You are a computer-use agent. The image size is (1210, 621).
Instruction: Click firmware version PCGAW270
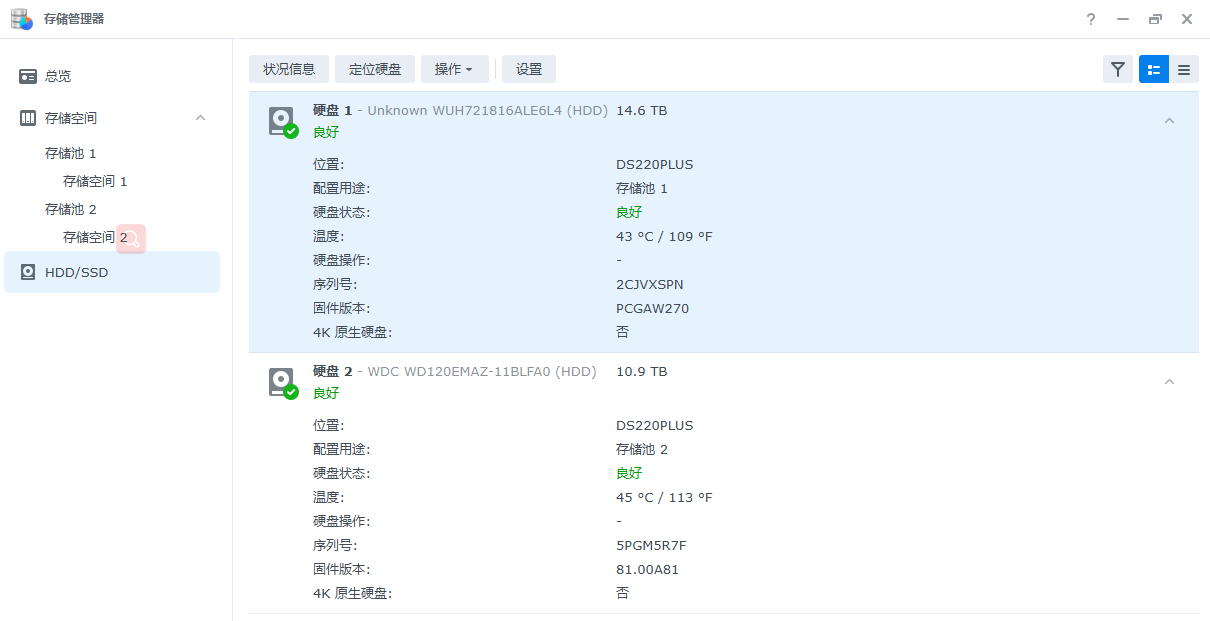click(652, 309)
